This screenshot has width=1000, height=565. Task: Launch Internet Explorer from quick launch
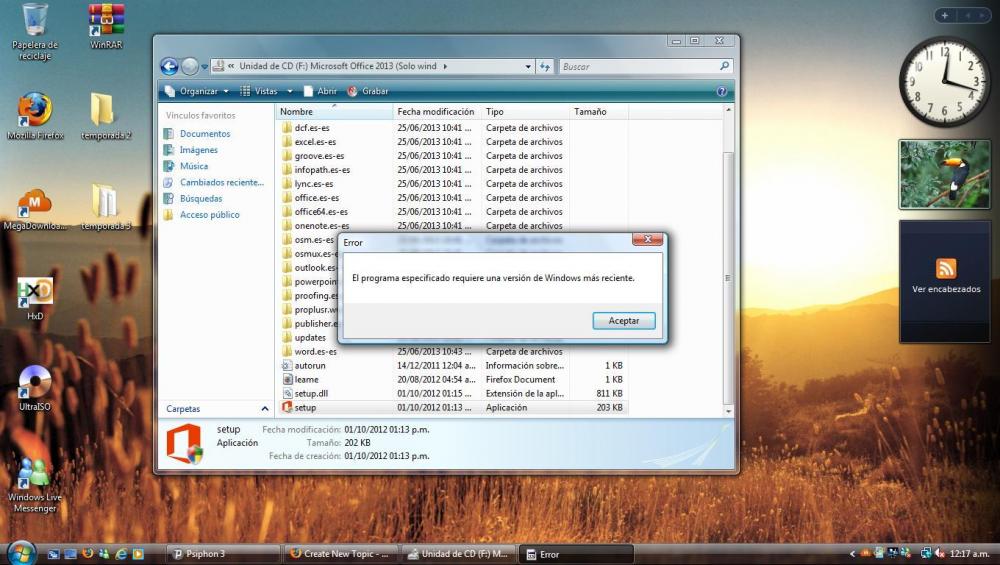[121, 554]
